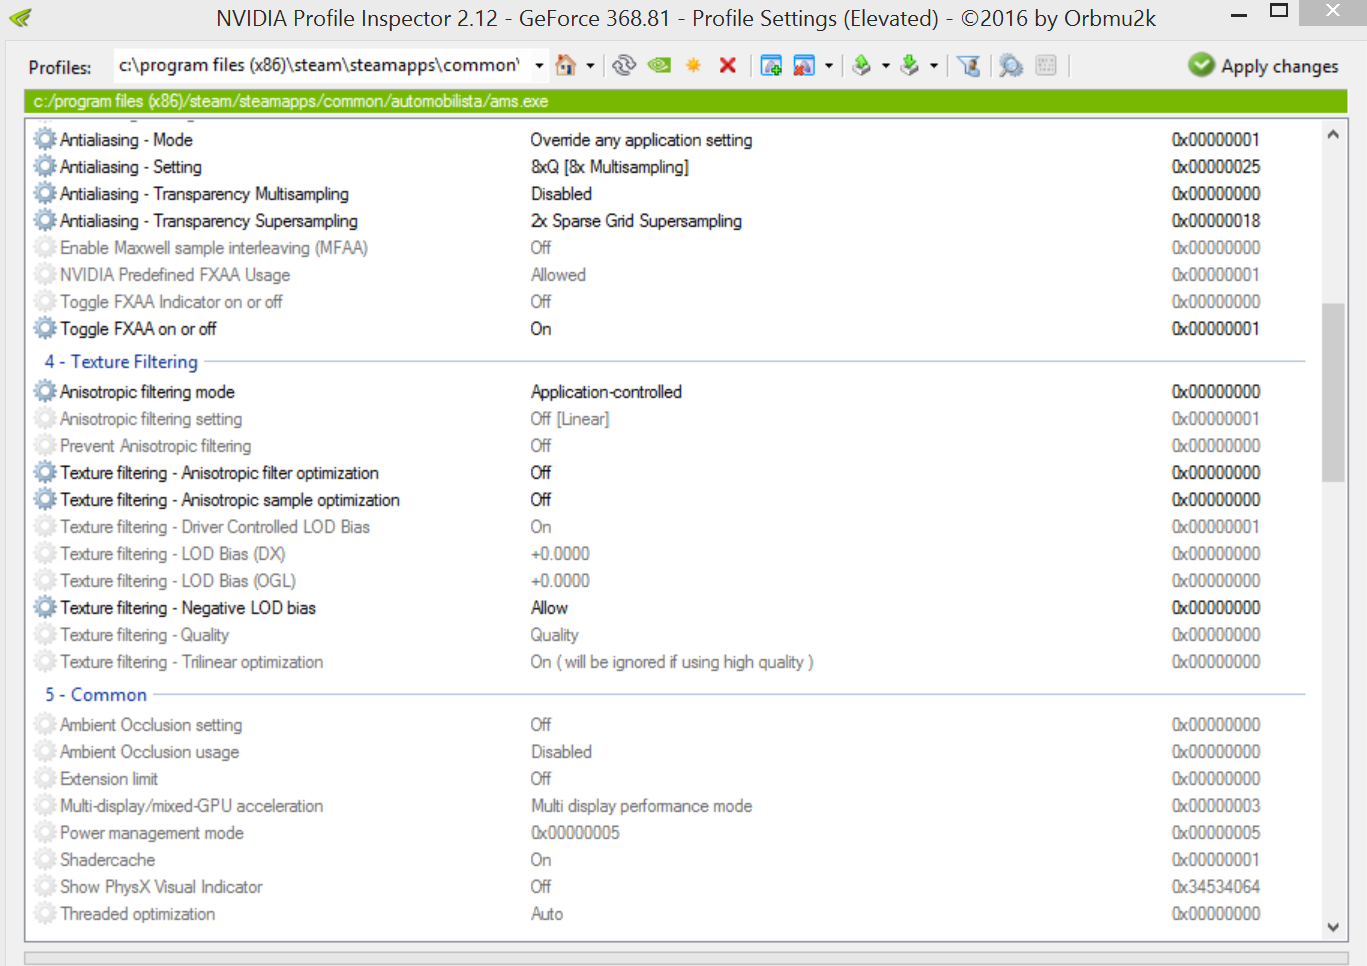This screenshot has width=1367, height=966.
Task: Select the Override any application setting value
Action: pyautogui.click(x=641, y=140)
